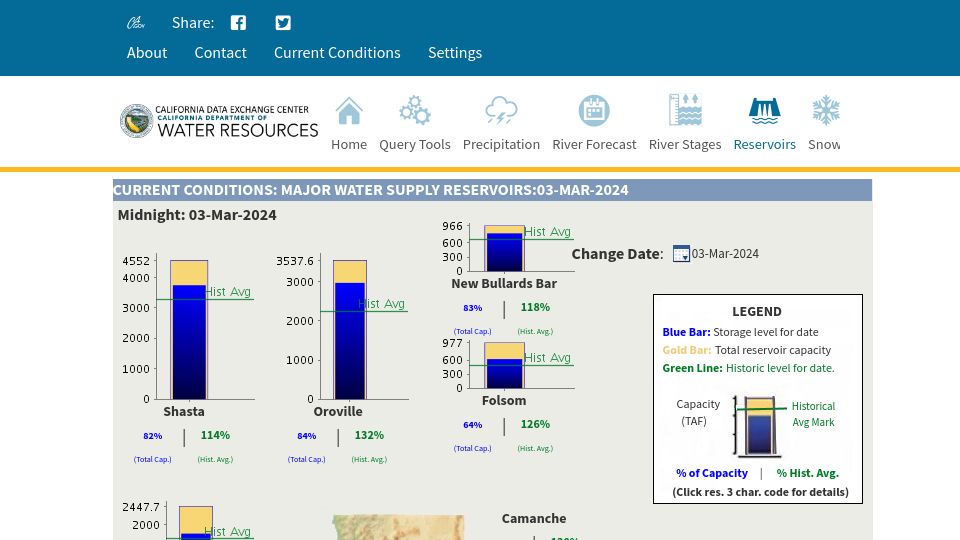Click the Water Resources department logo

(219, 121)
